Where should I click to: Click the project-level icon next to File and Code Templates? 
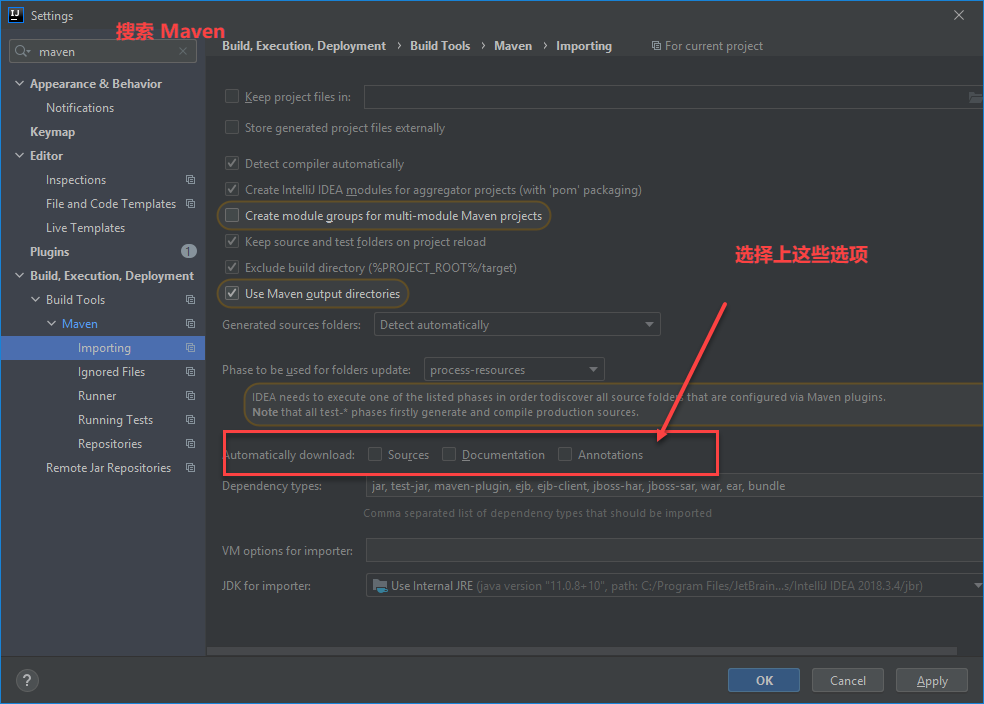(190, 204)
